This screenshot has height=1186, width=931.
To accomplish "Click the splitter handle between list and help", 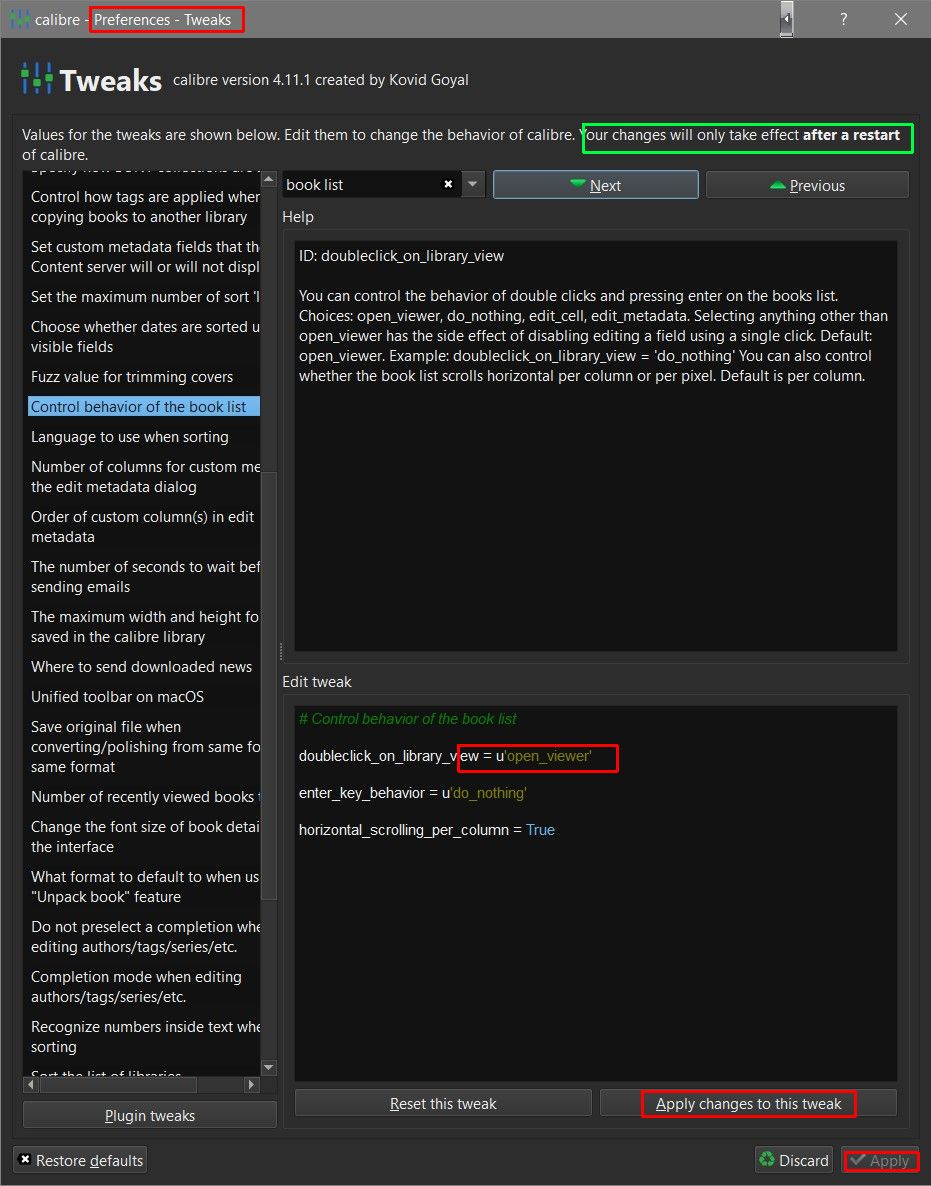I will tap(281, 650).
